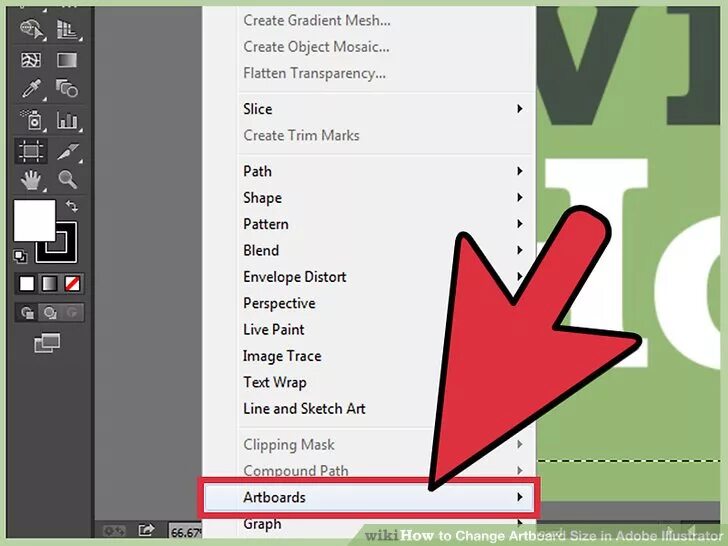The image size is (728, 546).
Task: Select the Slice tool icon
Action: pos(68,151)
